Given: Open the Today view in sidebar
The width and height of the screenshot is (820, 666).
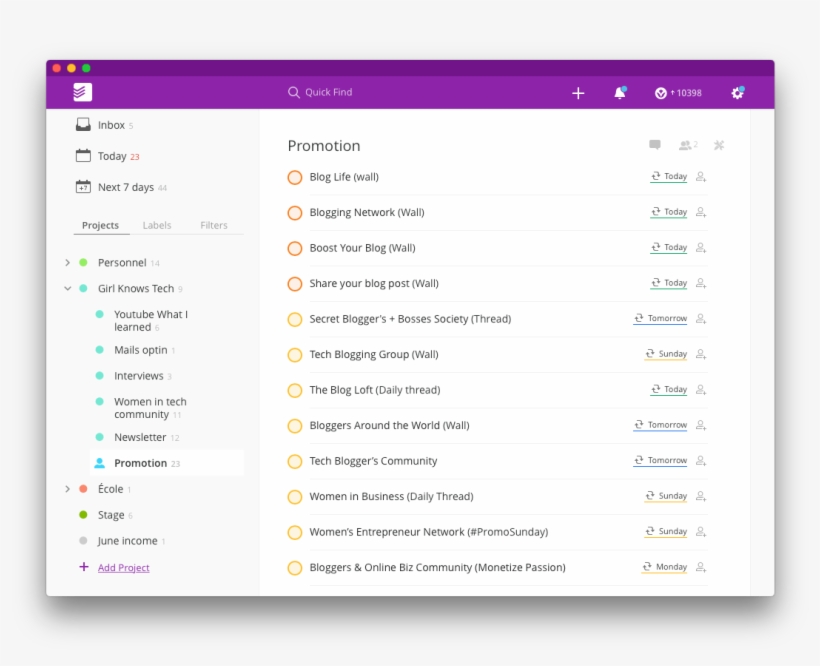Looking at the screenshot, I should [x=112, y=156].
